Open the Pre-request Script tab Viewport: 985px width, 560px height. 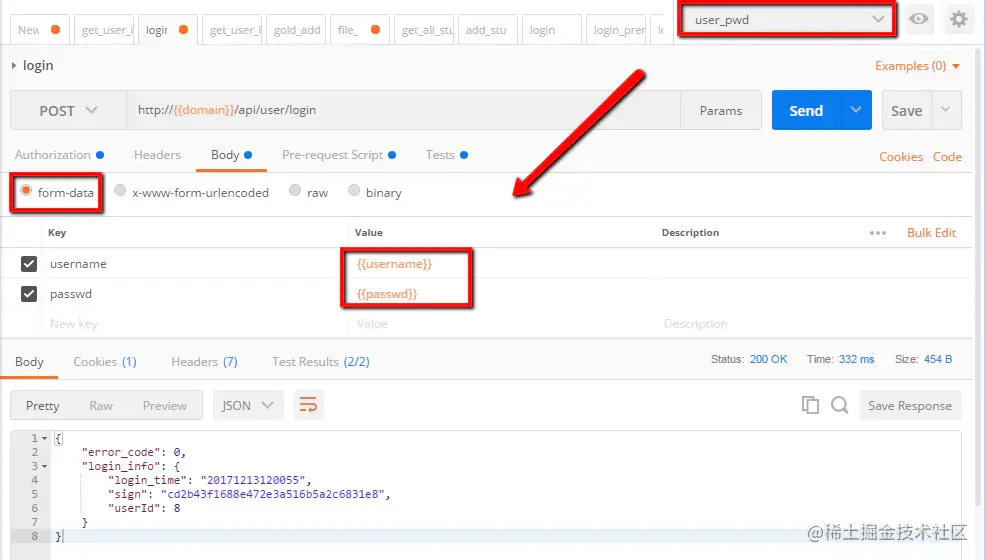(x=339, y=155)
